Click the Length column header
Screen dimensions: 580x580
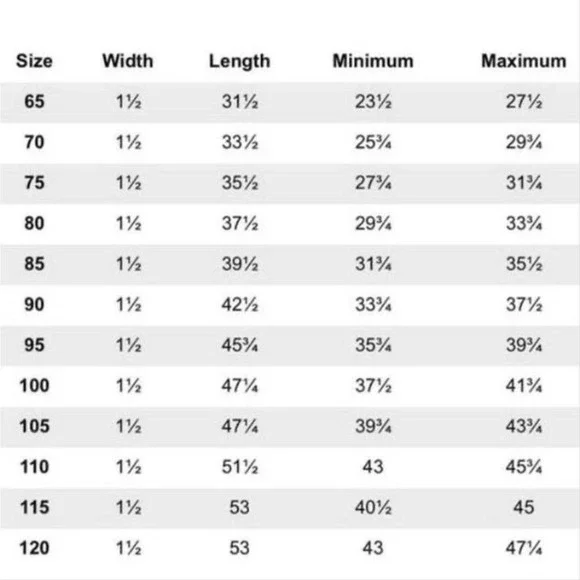click(x=239, y=62)
